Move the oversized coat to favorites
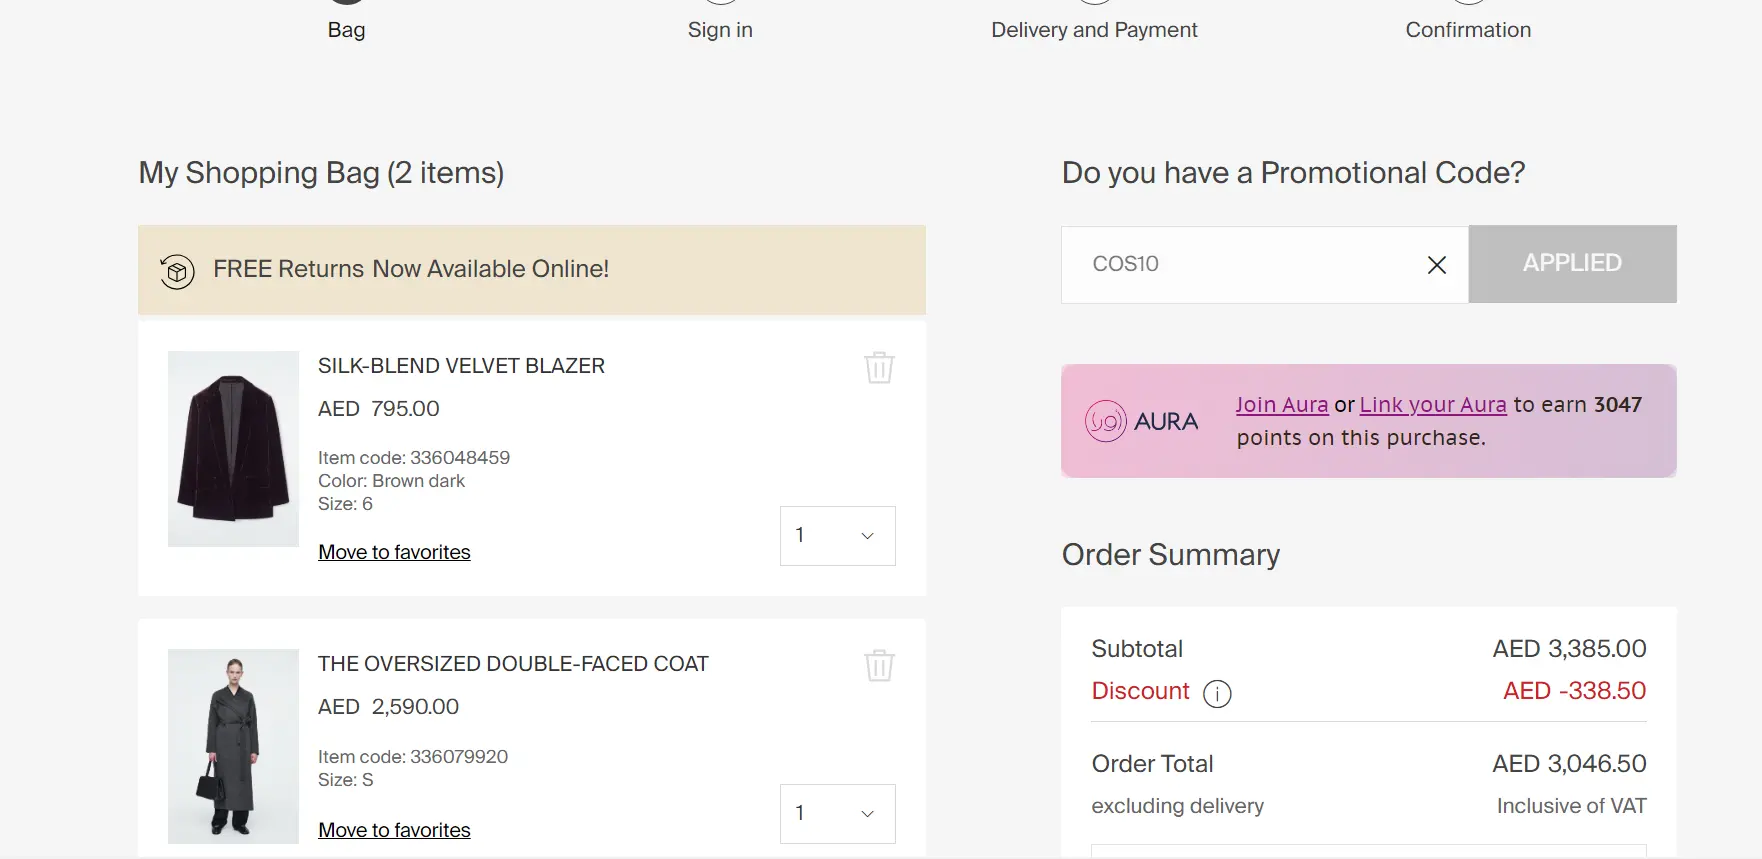The width and height of the screenshot is (1762, 859). [394, 830]
